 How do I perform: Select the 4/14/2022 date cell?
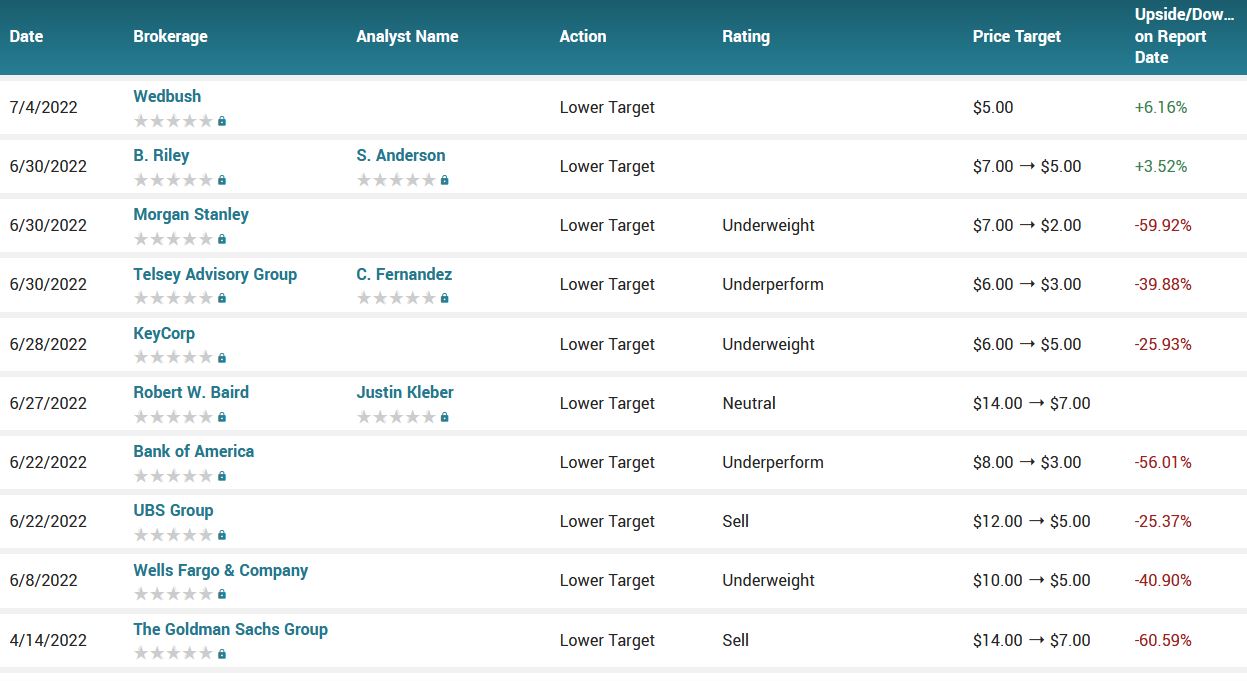point(48,640)
